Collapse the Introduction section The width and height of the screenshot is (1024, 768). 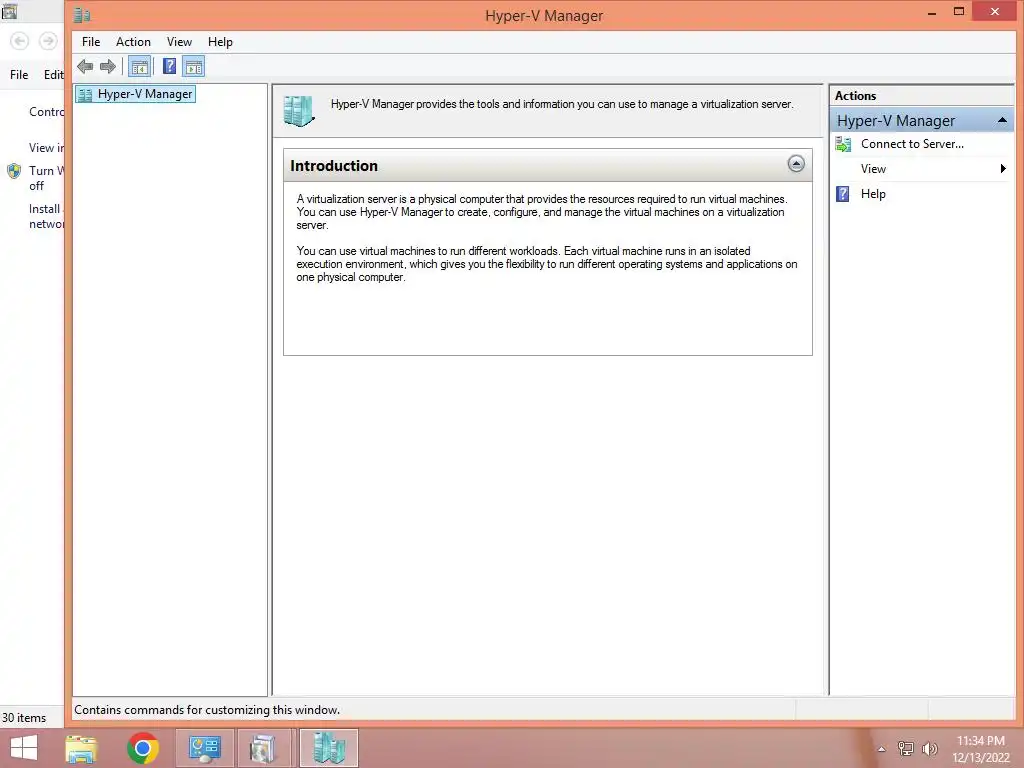(x=795, y=164)
